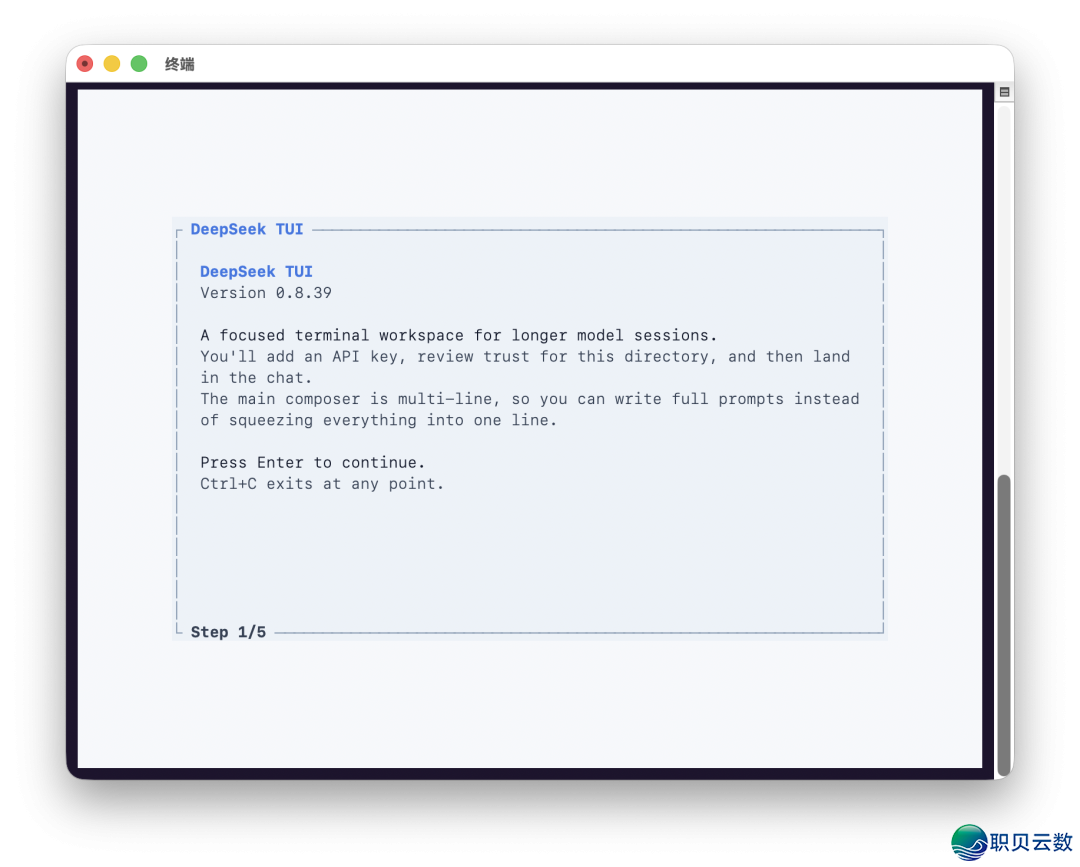Click the blue DeepSeek TUI border title
The width and height of the screenshot is (1080, 867).
click(247, 229)
